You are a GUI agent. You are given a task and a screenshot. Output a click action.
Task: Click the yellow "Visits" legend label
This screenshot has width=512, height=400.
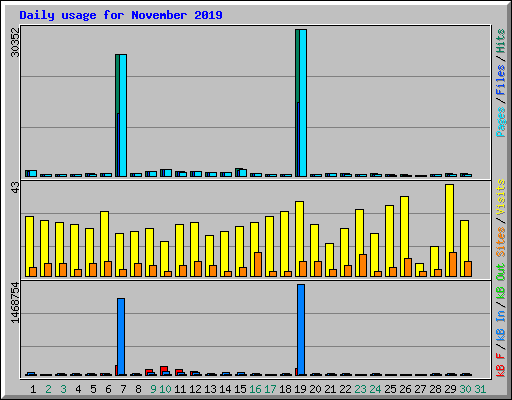tap(501, 197)
